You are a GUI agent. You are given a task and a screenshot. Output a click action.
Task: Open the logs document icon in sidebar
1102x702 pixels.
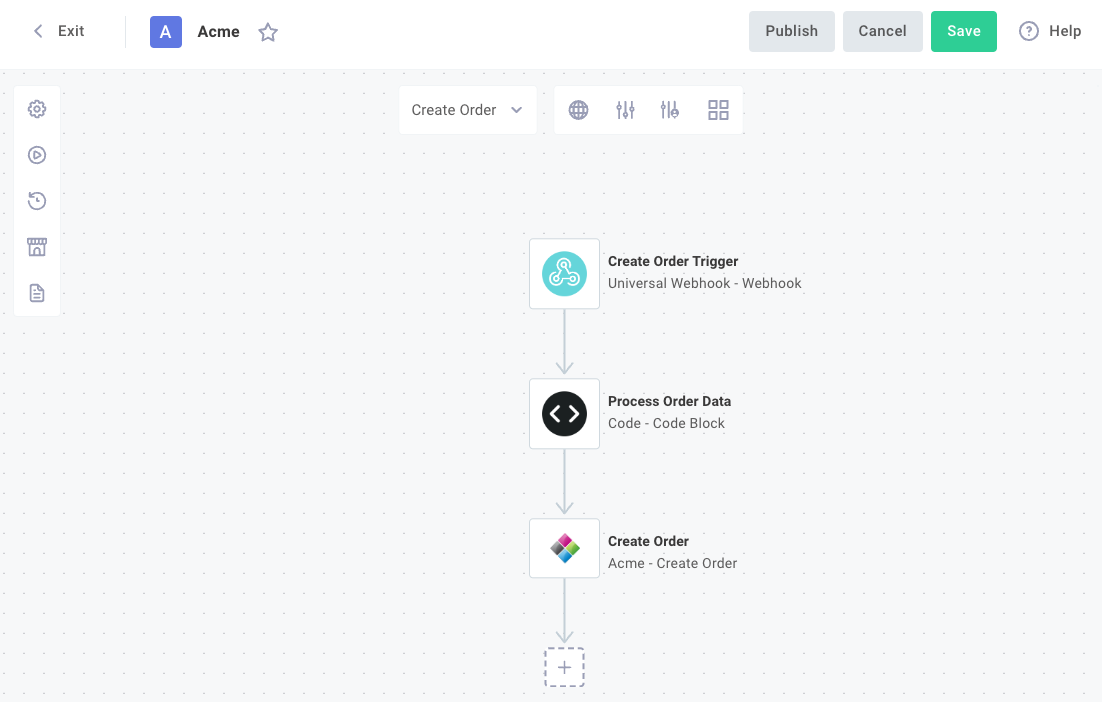coord(37,293)
